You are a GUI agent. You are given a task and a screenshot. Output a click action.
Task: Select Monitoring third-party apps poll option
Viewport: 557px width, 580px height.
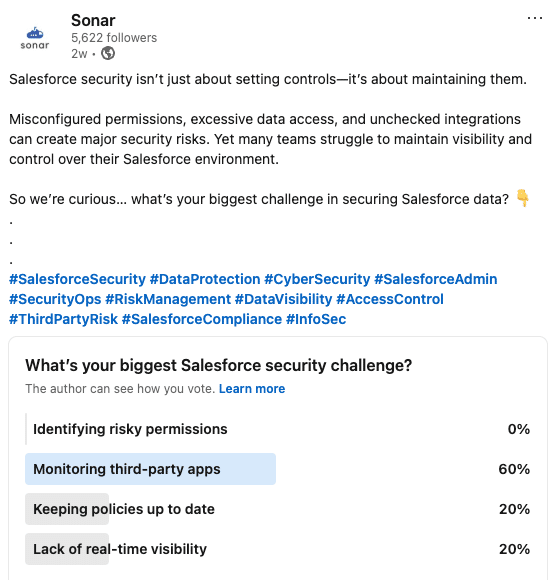tap(278, 469)
